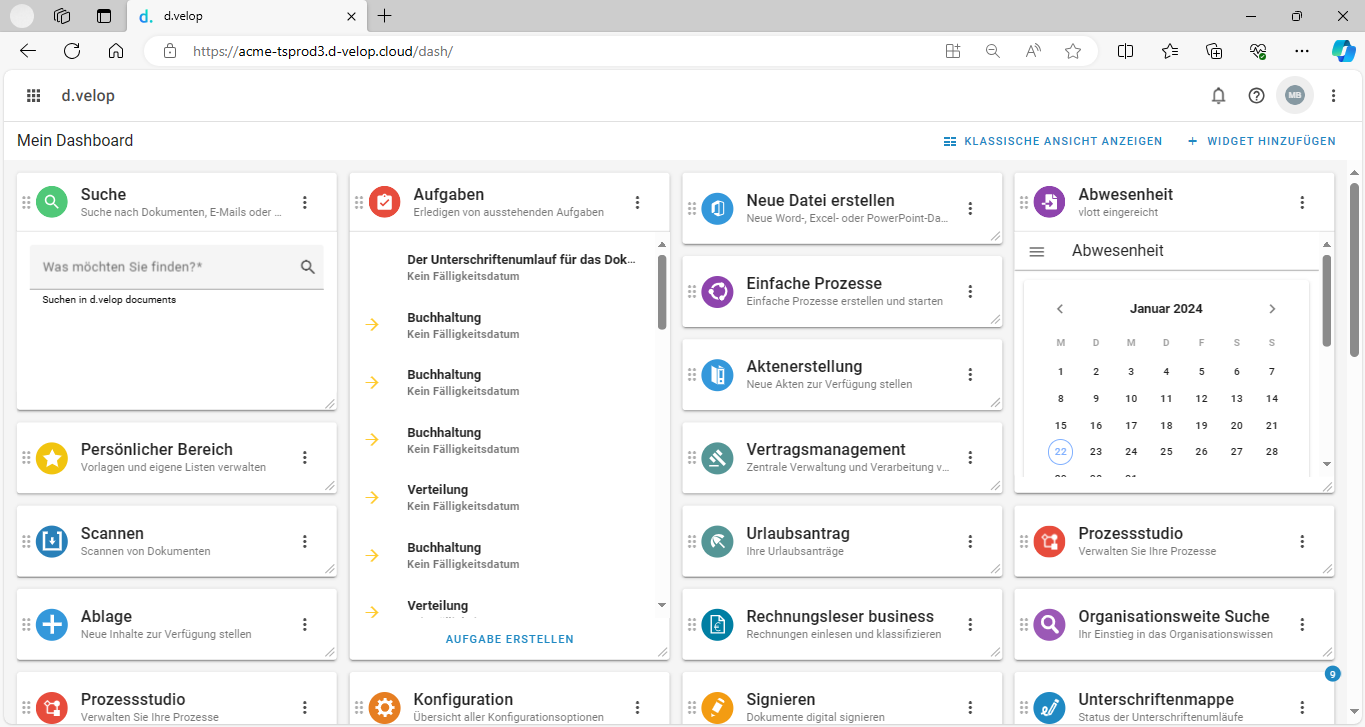1365x727 pixels.
Task: Click the Abwesenheit widget scrollbar thumb
Action: 1326,300
